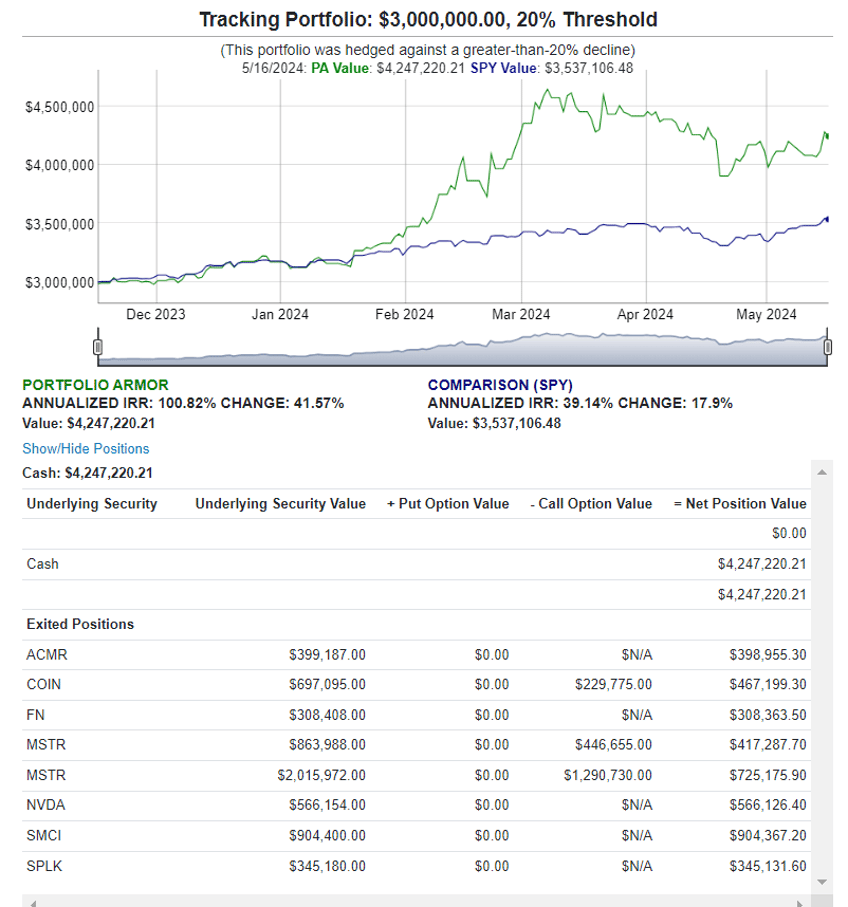The width and height of the screenshot is (848, 907).
Task: Click the Underlying Security column header
Action: tap(92, 504)
